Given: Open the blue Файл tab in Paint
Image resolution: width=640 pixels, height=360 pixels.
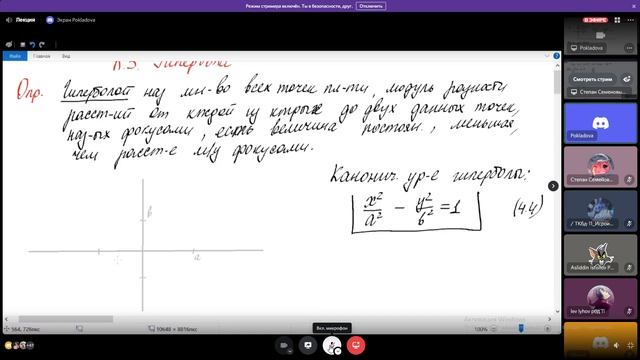Looking at the screenshot, I should click(x=15, y=56).
